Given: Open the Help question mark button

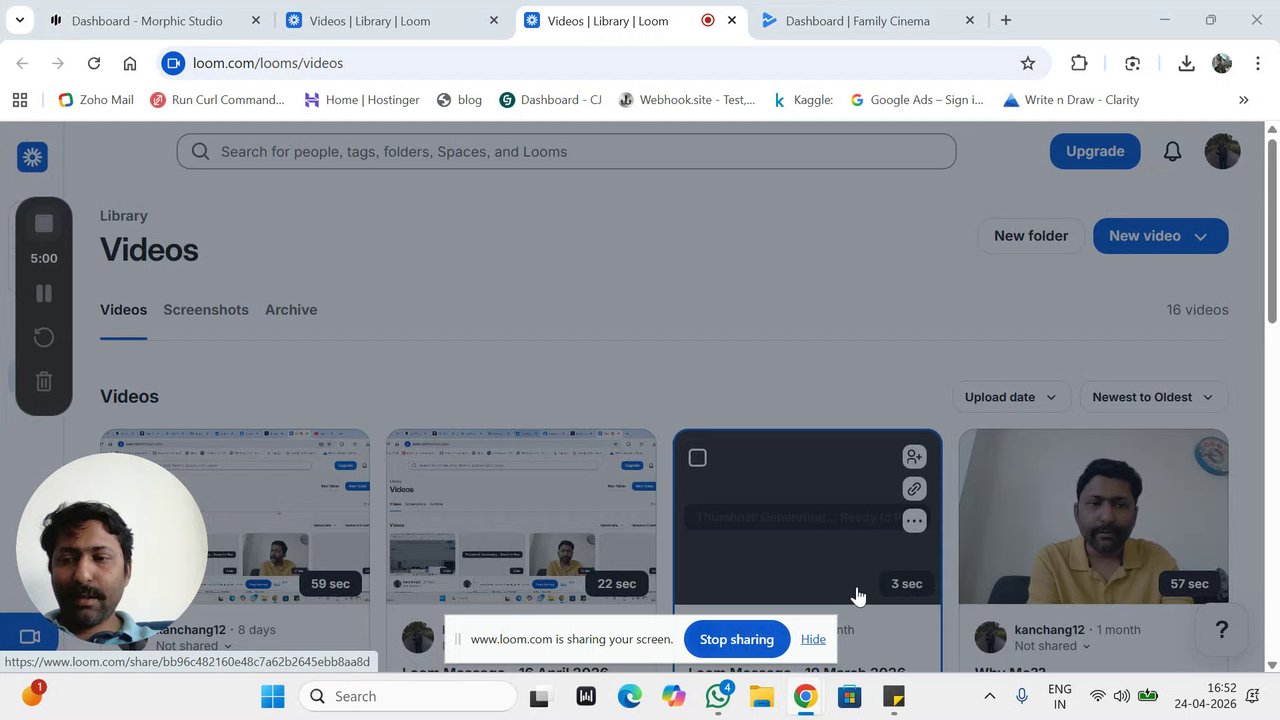Looking at the screenshot, I should [1221, 630].
